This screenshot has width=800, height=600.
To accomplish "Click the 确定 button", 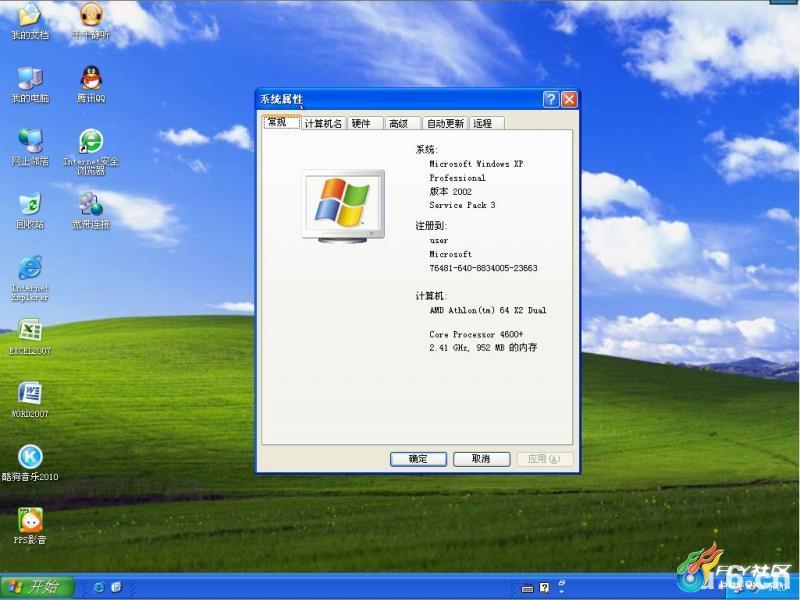I will point(418,459).
